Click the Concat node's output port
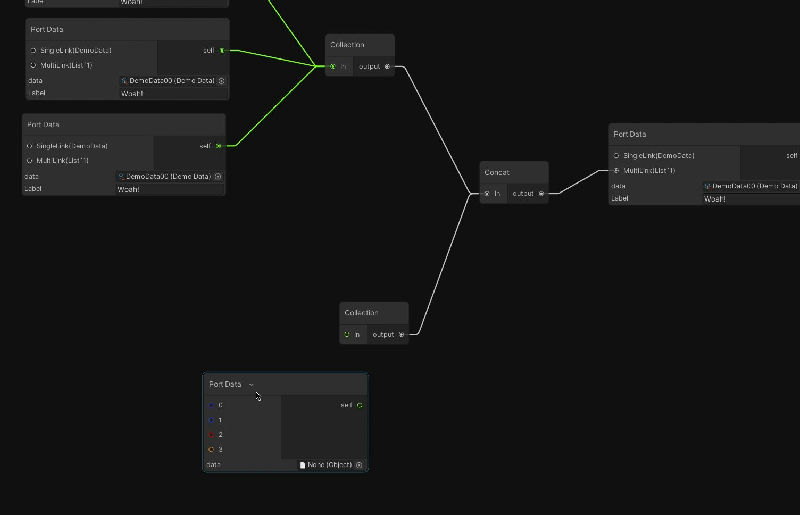This screenshot has height=515, width=800. pyautogui.click(x=541, y=193)
